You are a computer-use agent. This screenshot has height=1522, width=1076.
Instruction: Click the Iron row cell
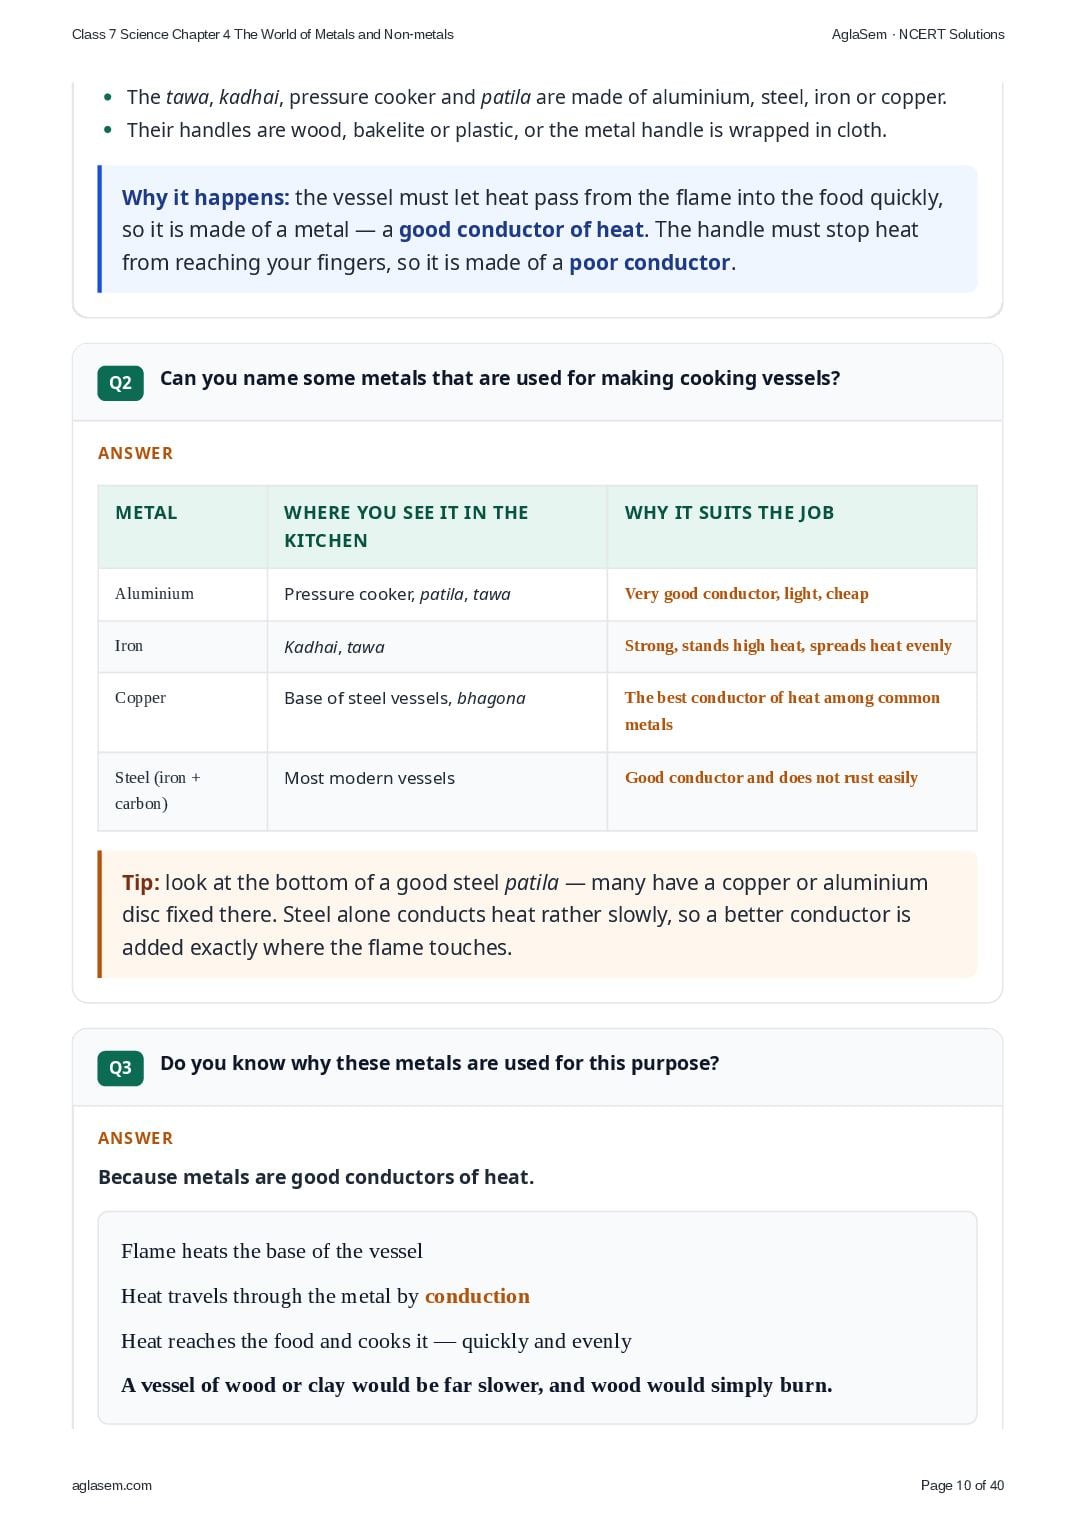(x=183, y=646)
